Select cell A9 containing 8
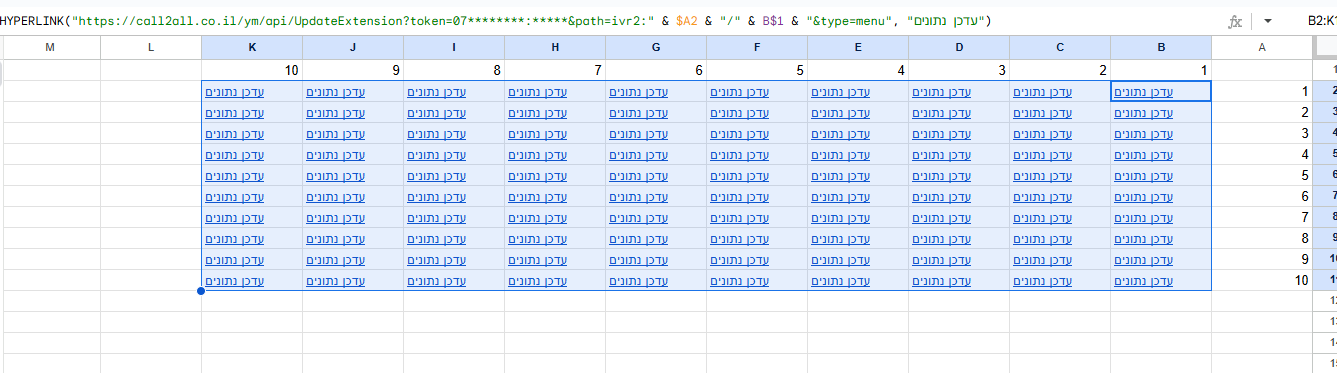 1262,238
